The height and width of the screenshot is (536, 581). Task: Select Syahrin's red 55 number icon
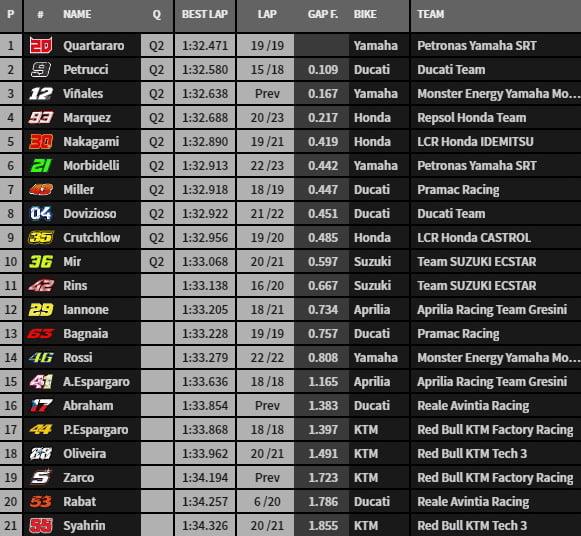[x=41, y=525]
